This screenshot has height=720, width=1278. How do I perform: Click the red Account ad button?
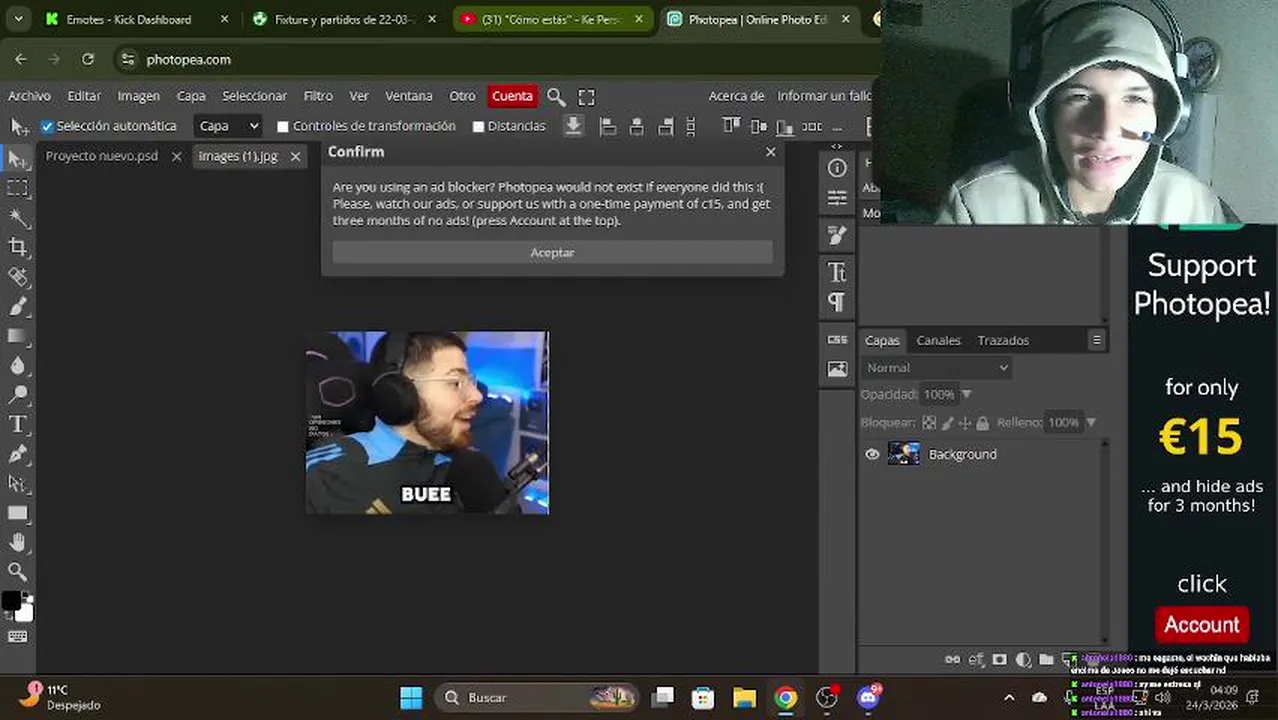coord(1201,625)
